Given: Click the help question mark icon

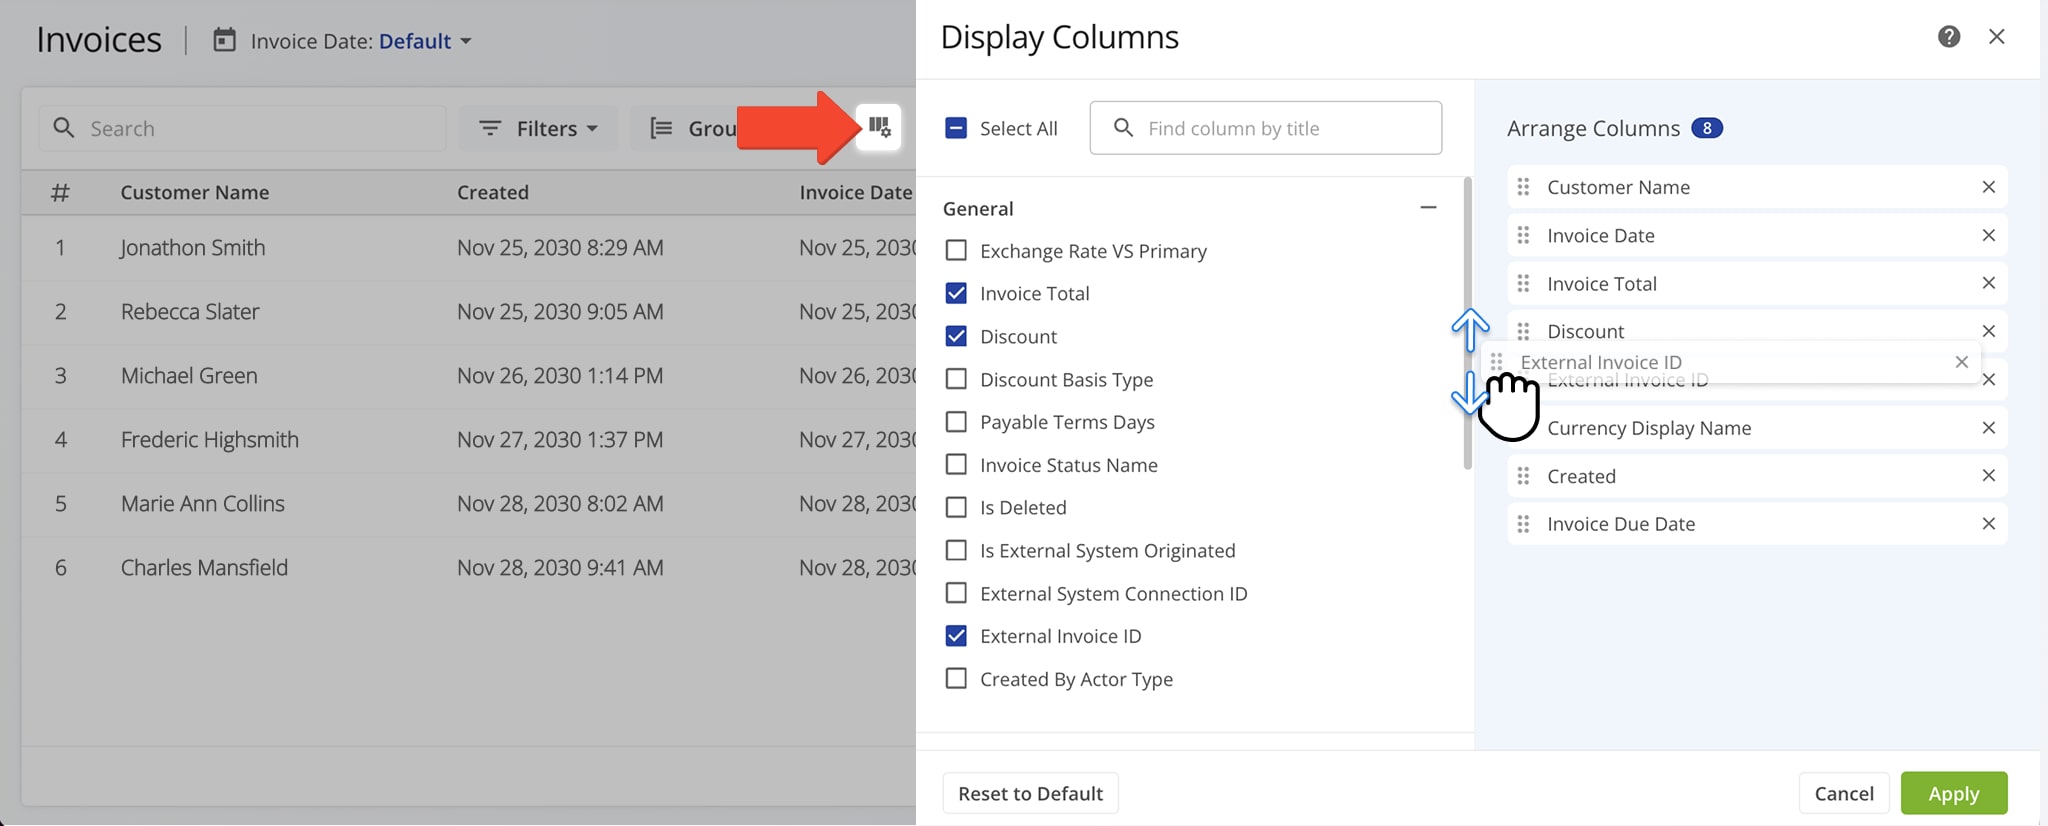Looking at the screenshot, I should (x=1948, y=37).
